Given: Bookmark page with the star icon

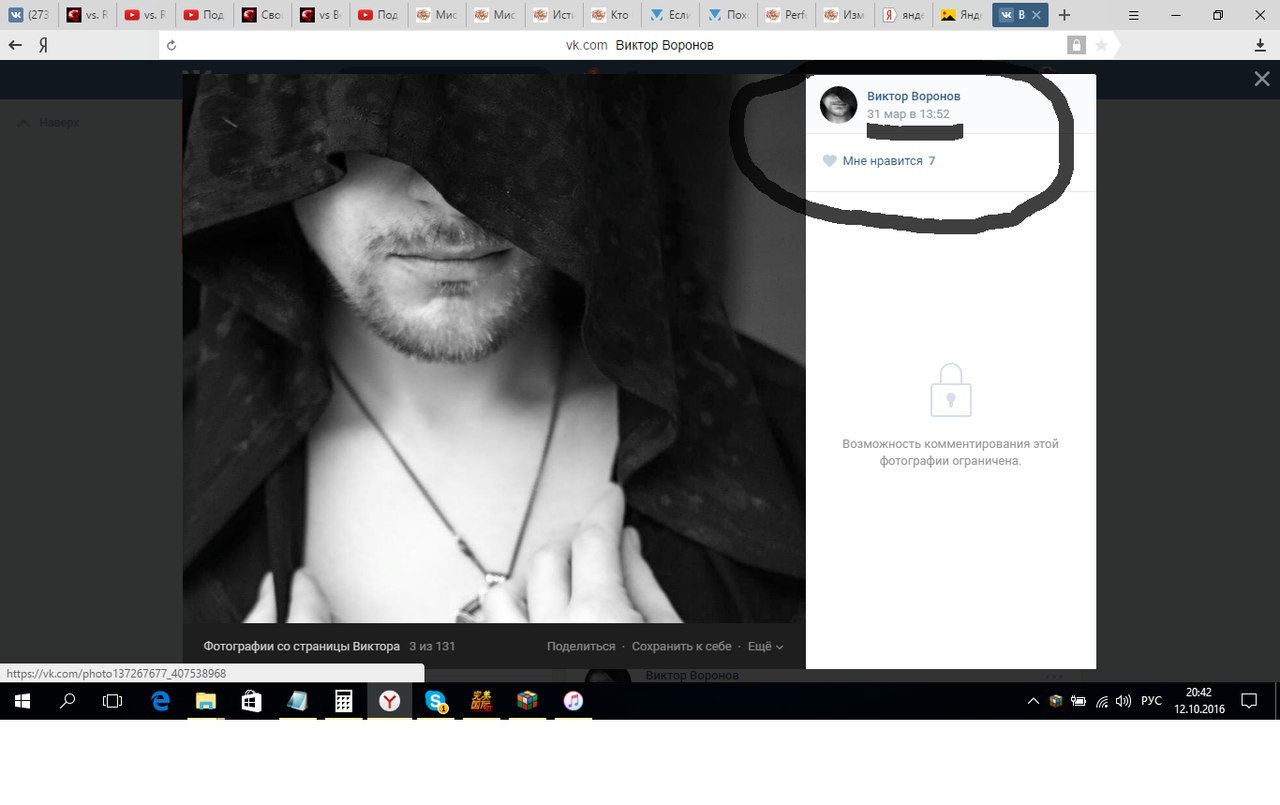Looking at the screenshot, I should 1101,45.
